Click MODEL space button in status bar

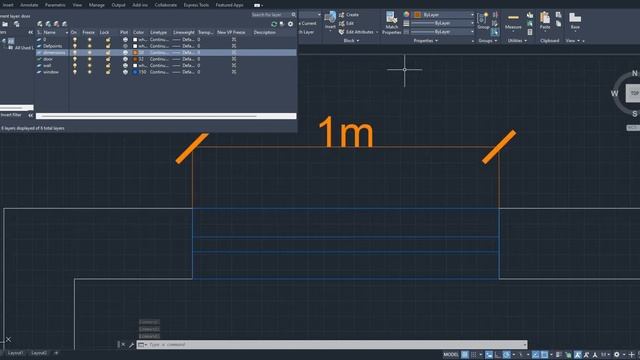pyautogui.click(x=451, y=355)
